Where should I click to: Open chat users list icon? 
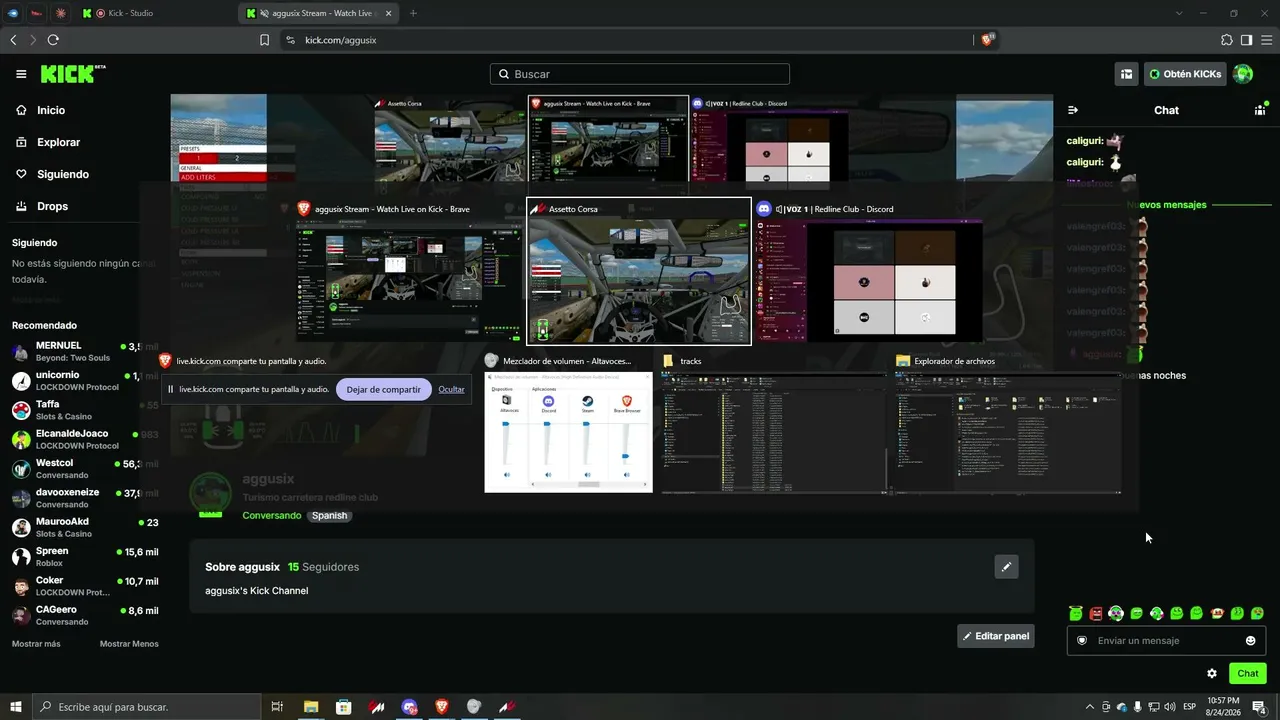[x=1260, y=110]
